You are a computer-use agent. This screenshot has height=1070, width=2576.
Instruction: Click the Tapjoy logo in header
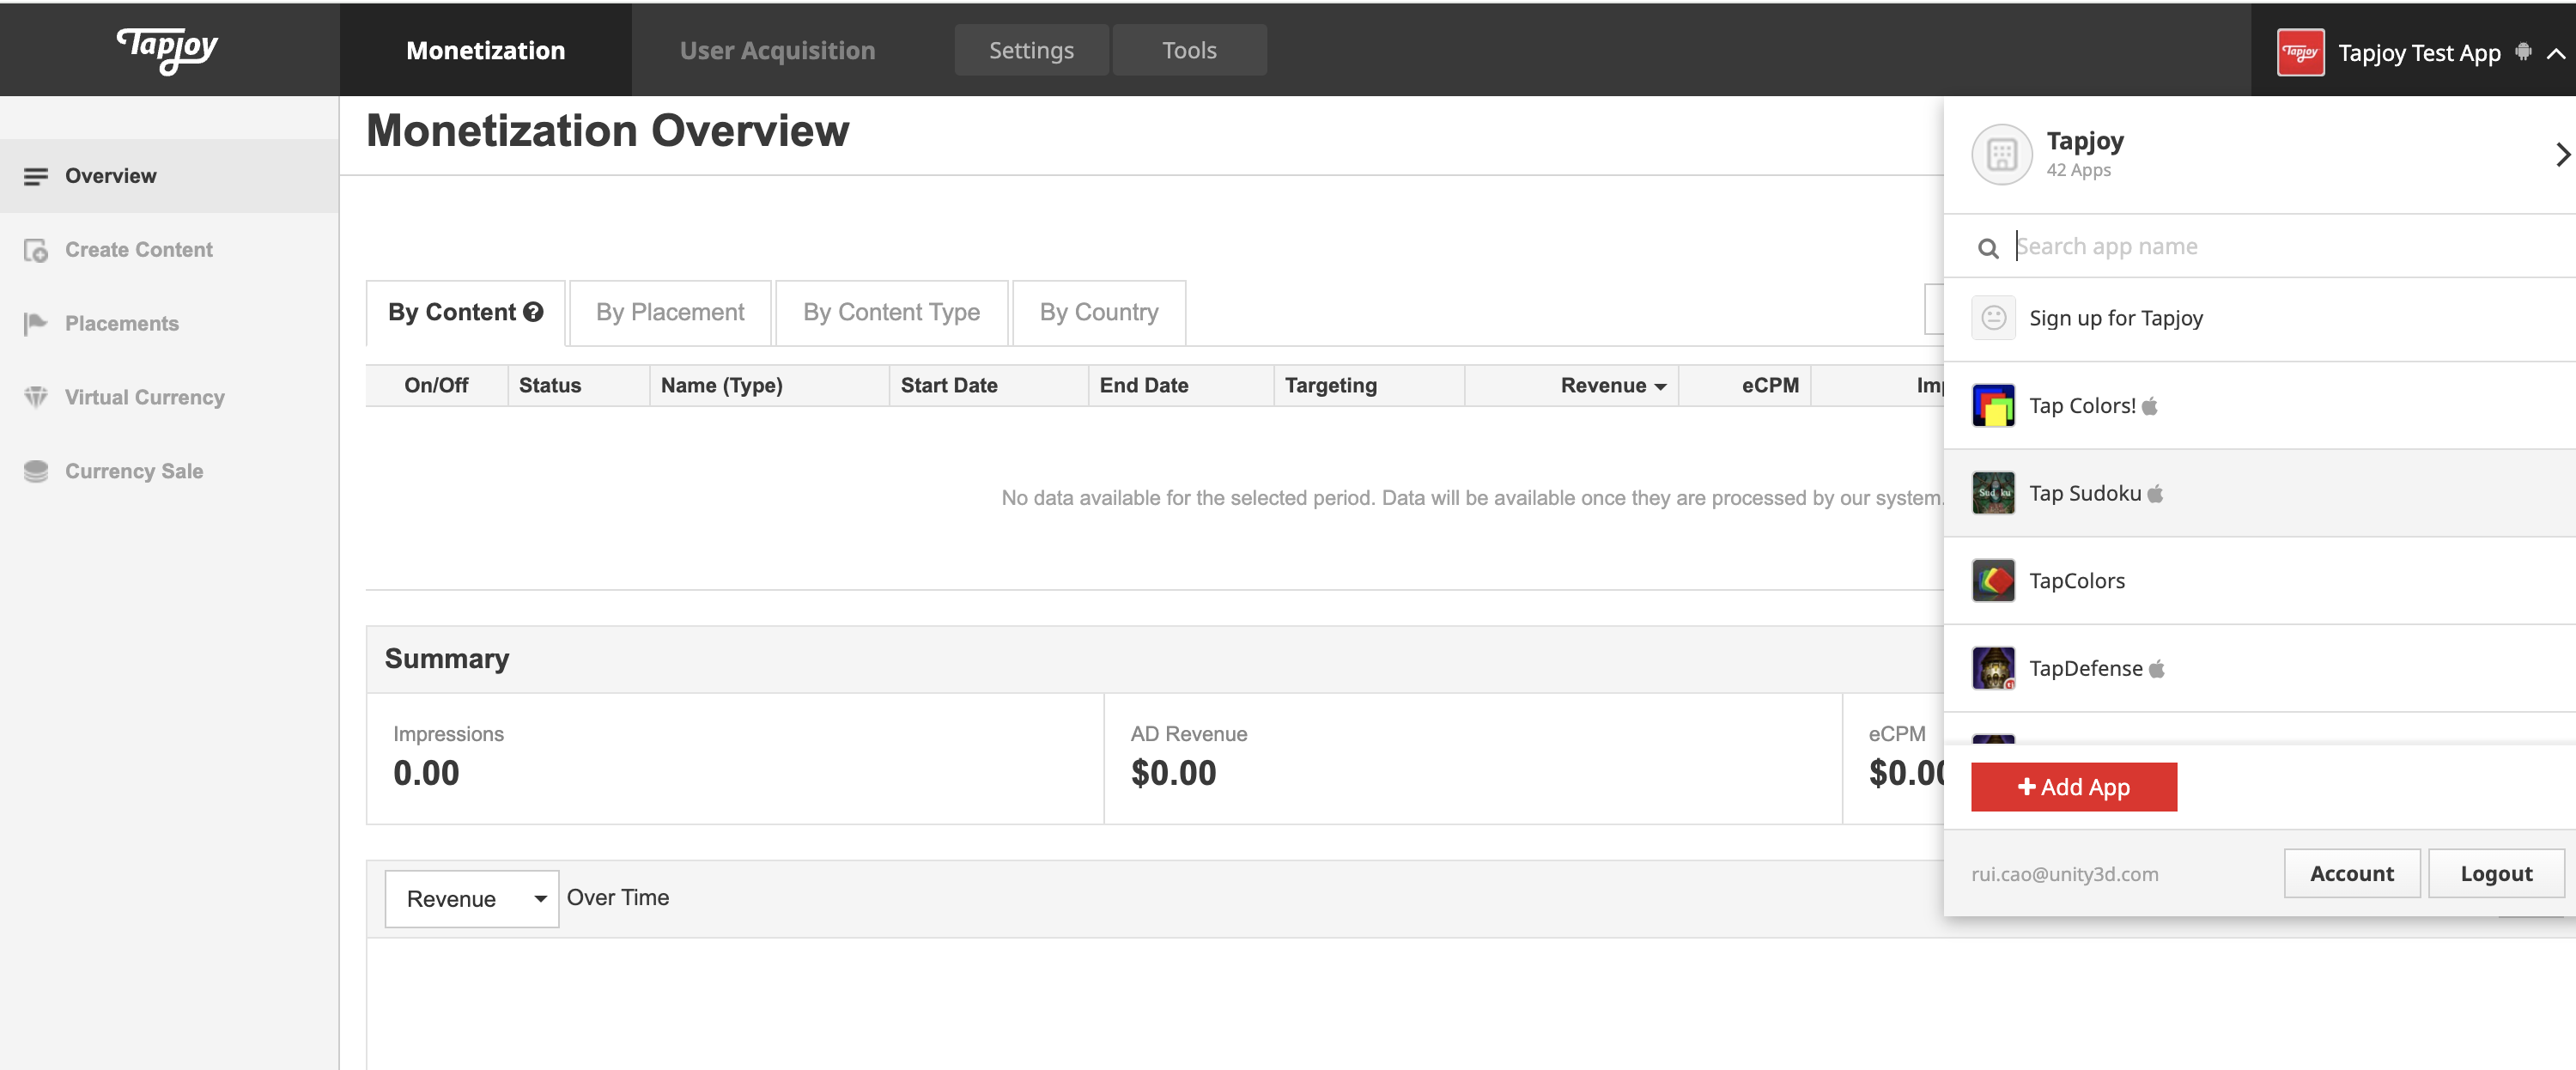[x=168, y=48]
